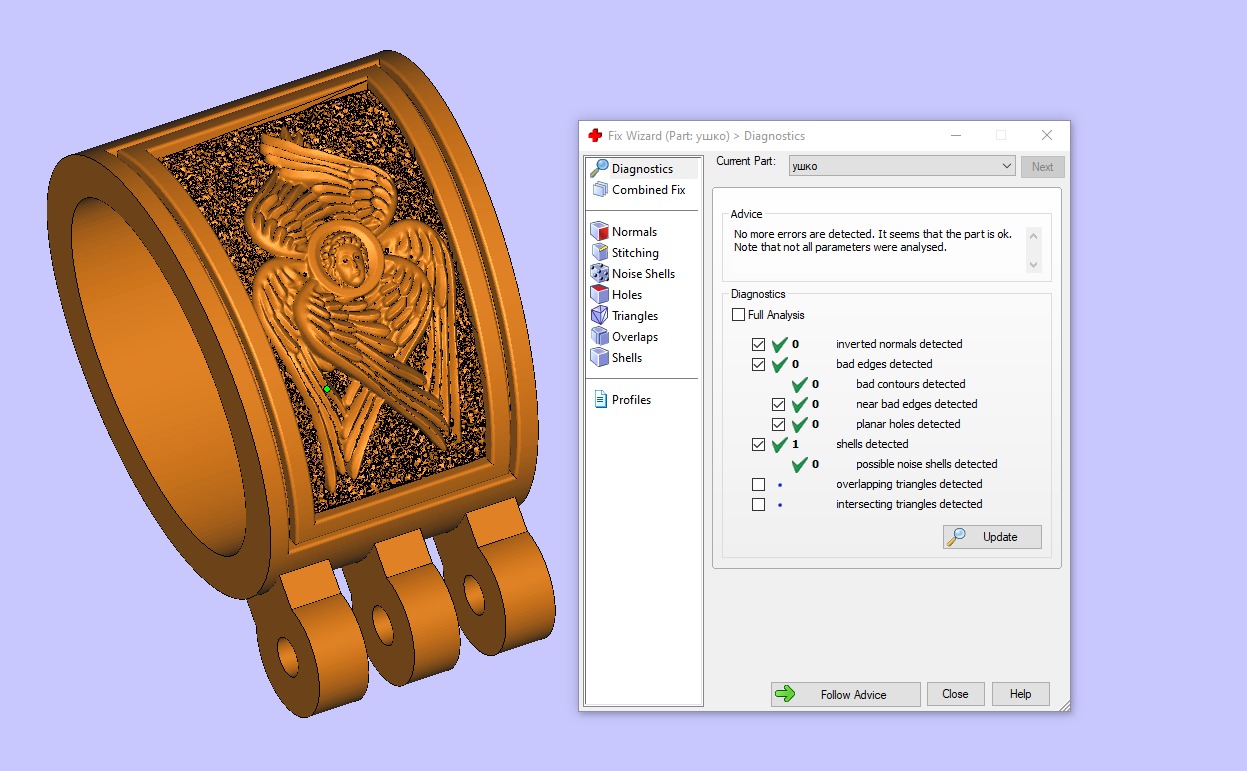
Task: Select the Normals cube icon
Action: point(599,231)
